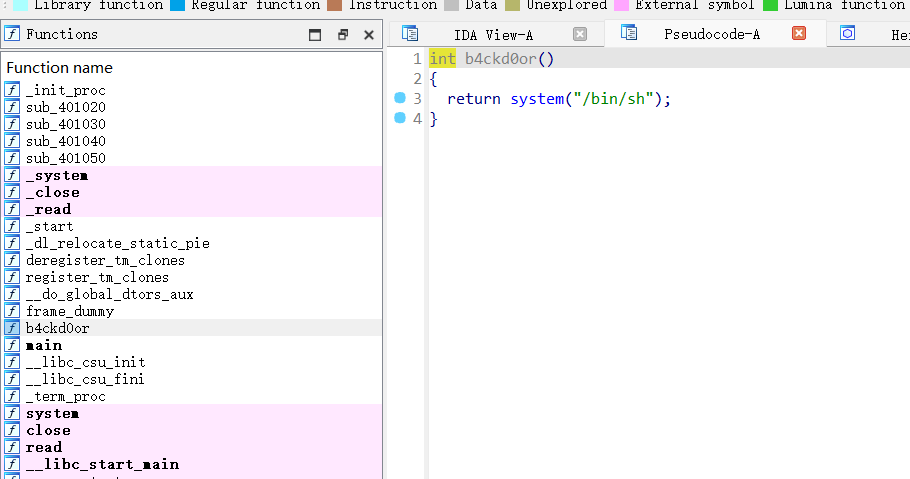Click the Function name column header

[60, 68]
